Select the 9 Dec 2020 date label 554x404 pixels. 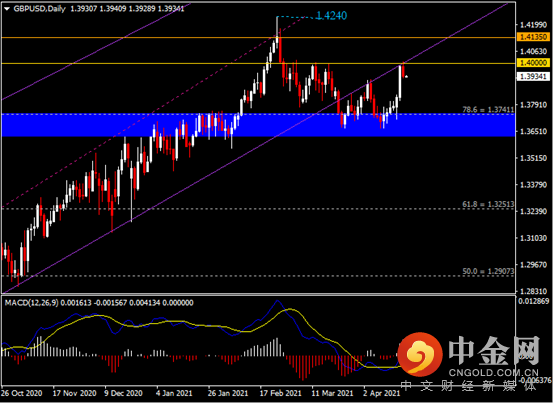click(123, 393)
